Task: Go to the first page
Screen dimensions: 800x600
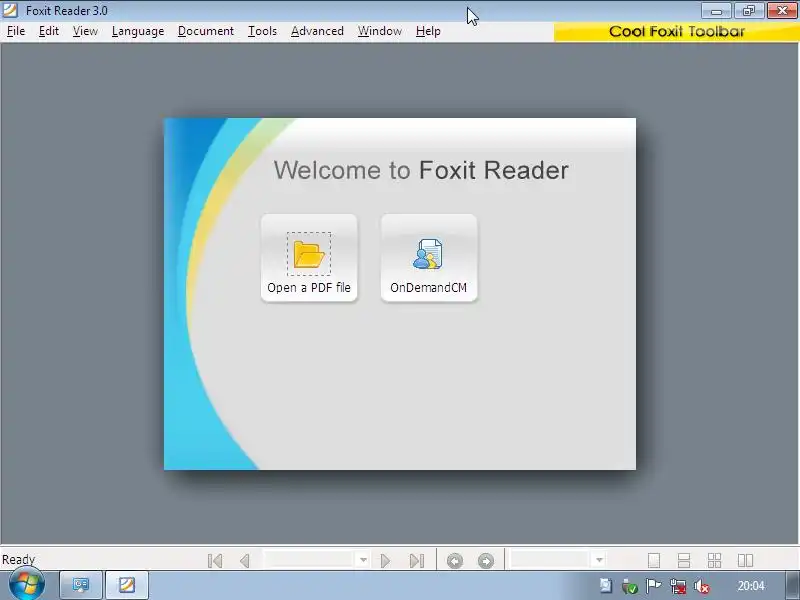Action: click(215, 561)
